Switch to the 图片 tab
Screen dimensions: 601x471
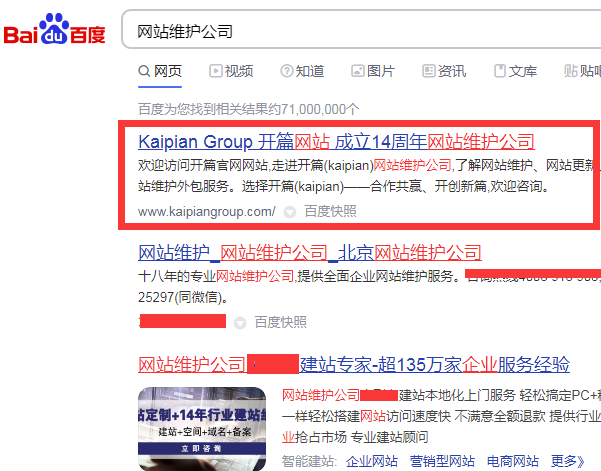tap(373, 71)
